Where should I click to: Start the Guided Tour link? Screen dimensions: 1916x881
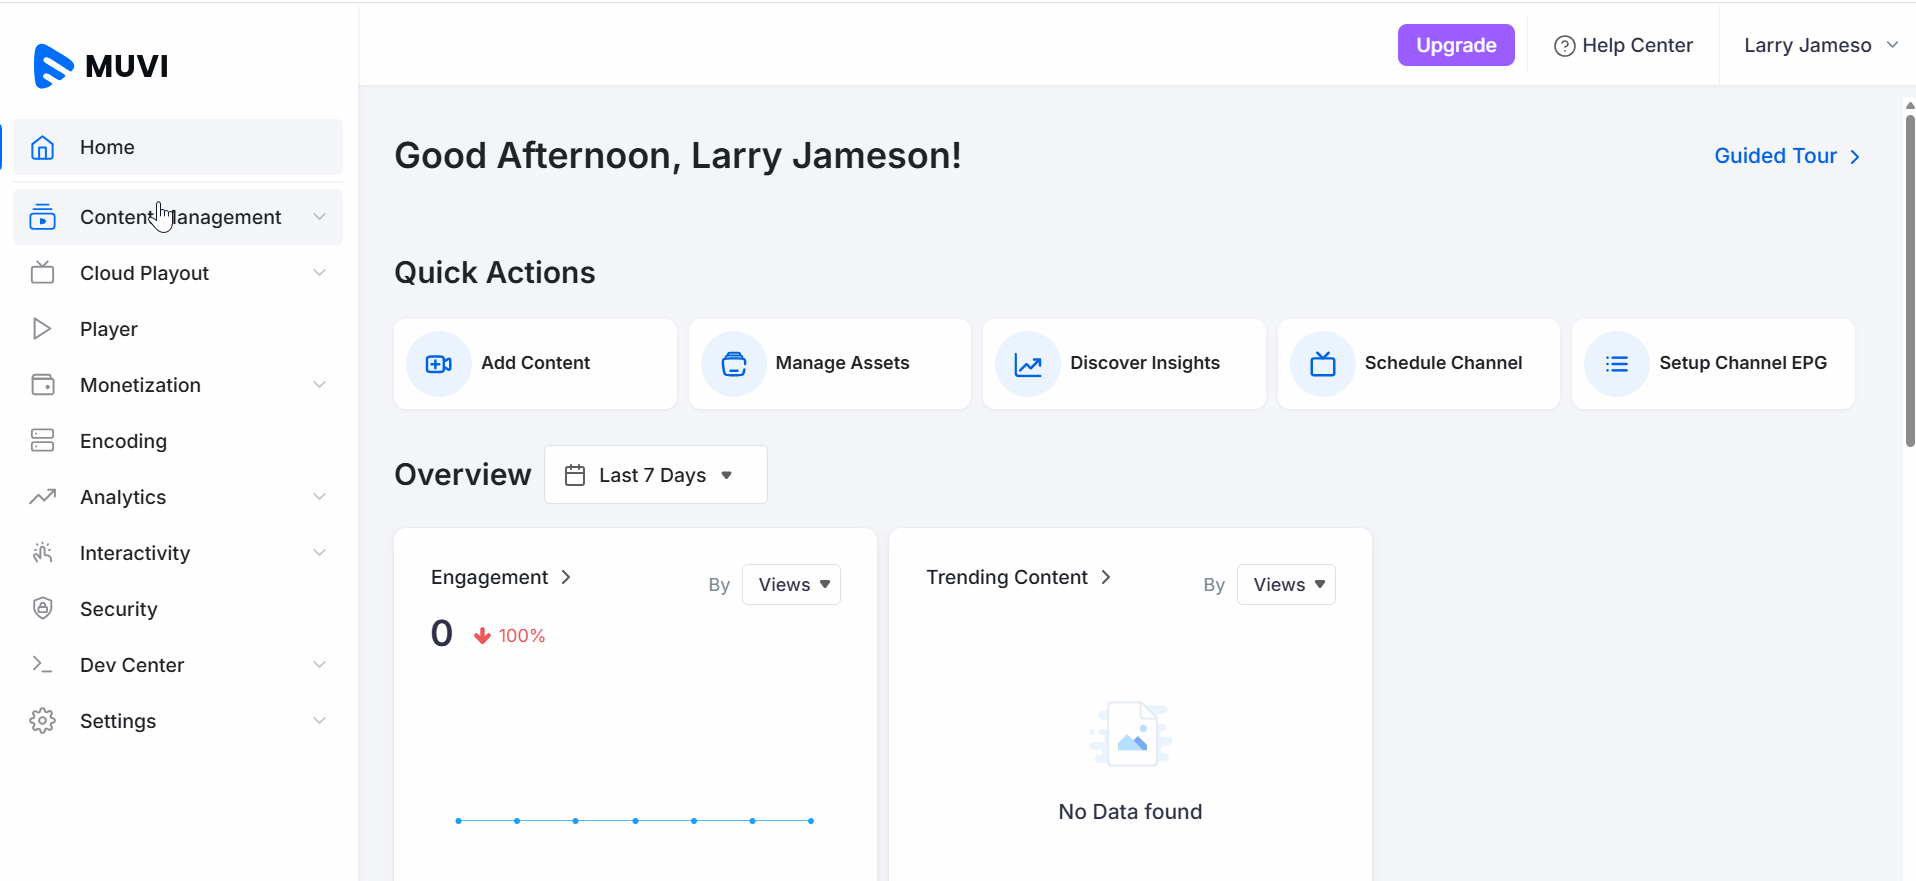coord(1786,156)
